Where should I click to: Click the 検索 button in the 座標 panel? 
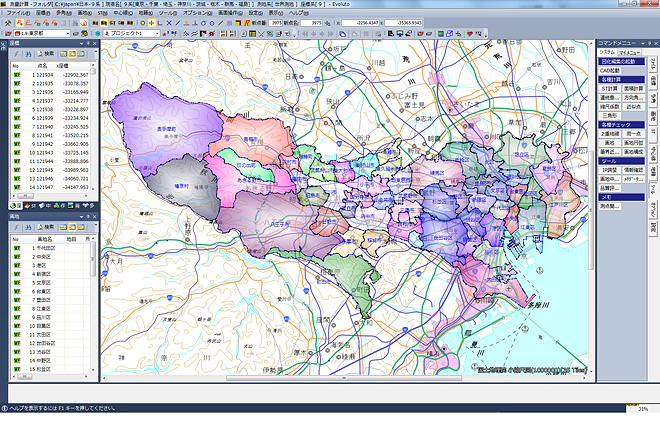click(46, 53)
